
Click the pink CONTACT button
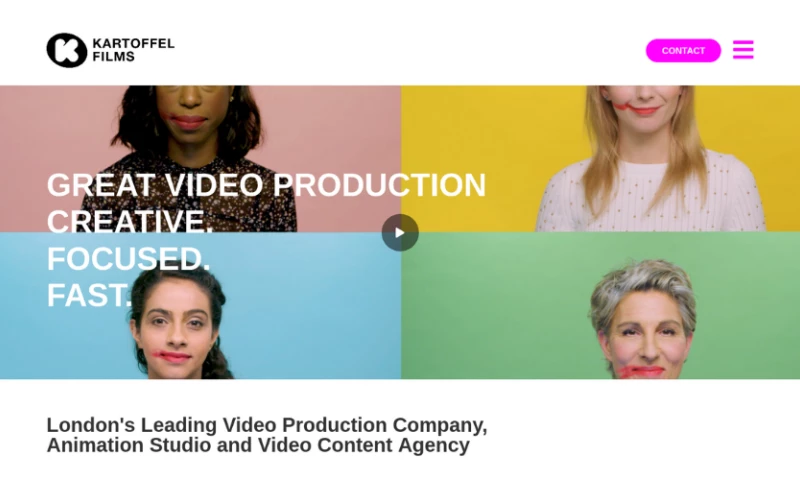click(683, 50)
